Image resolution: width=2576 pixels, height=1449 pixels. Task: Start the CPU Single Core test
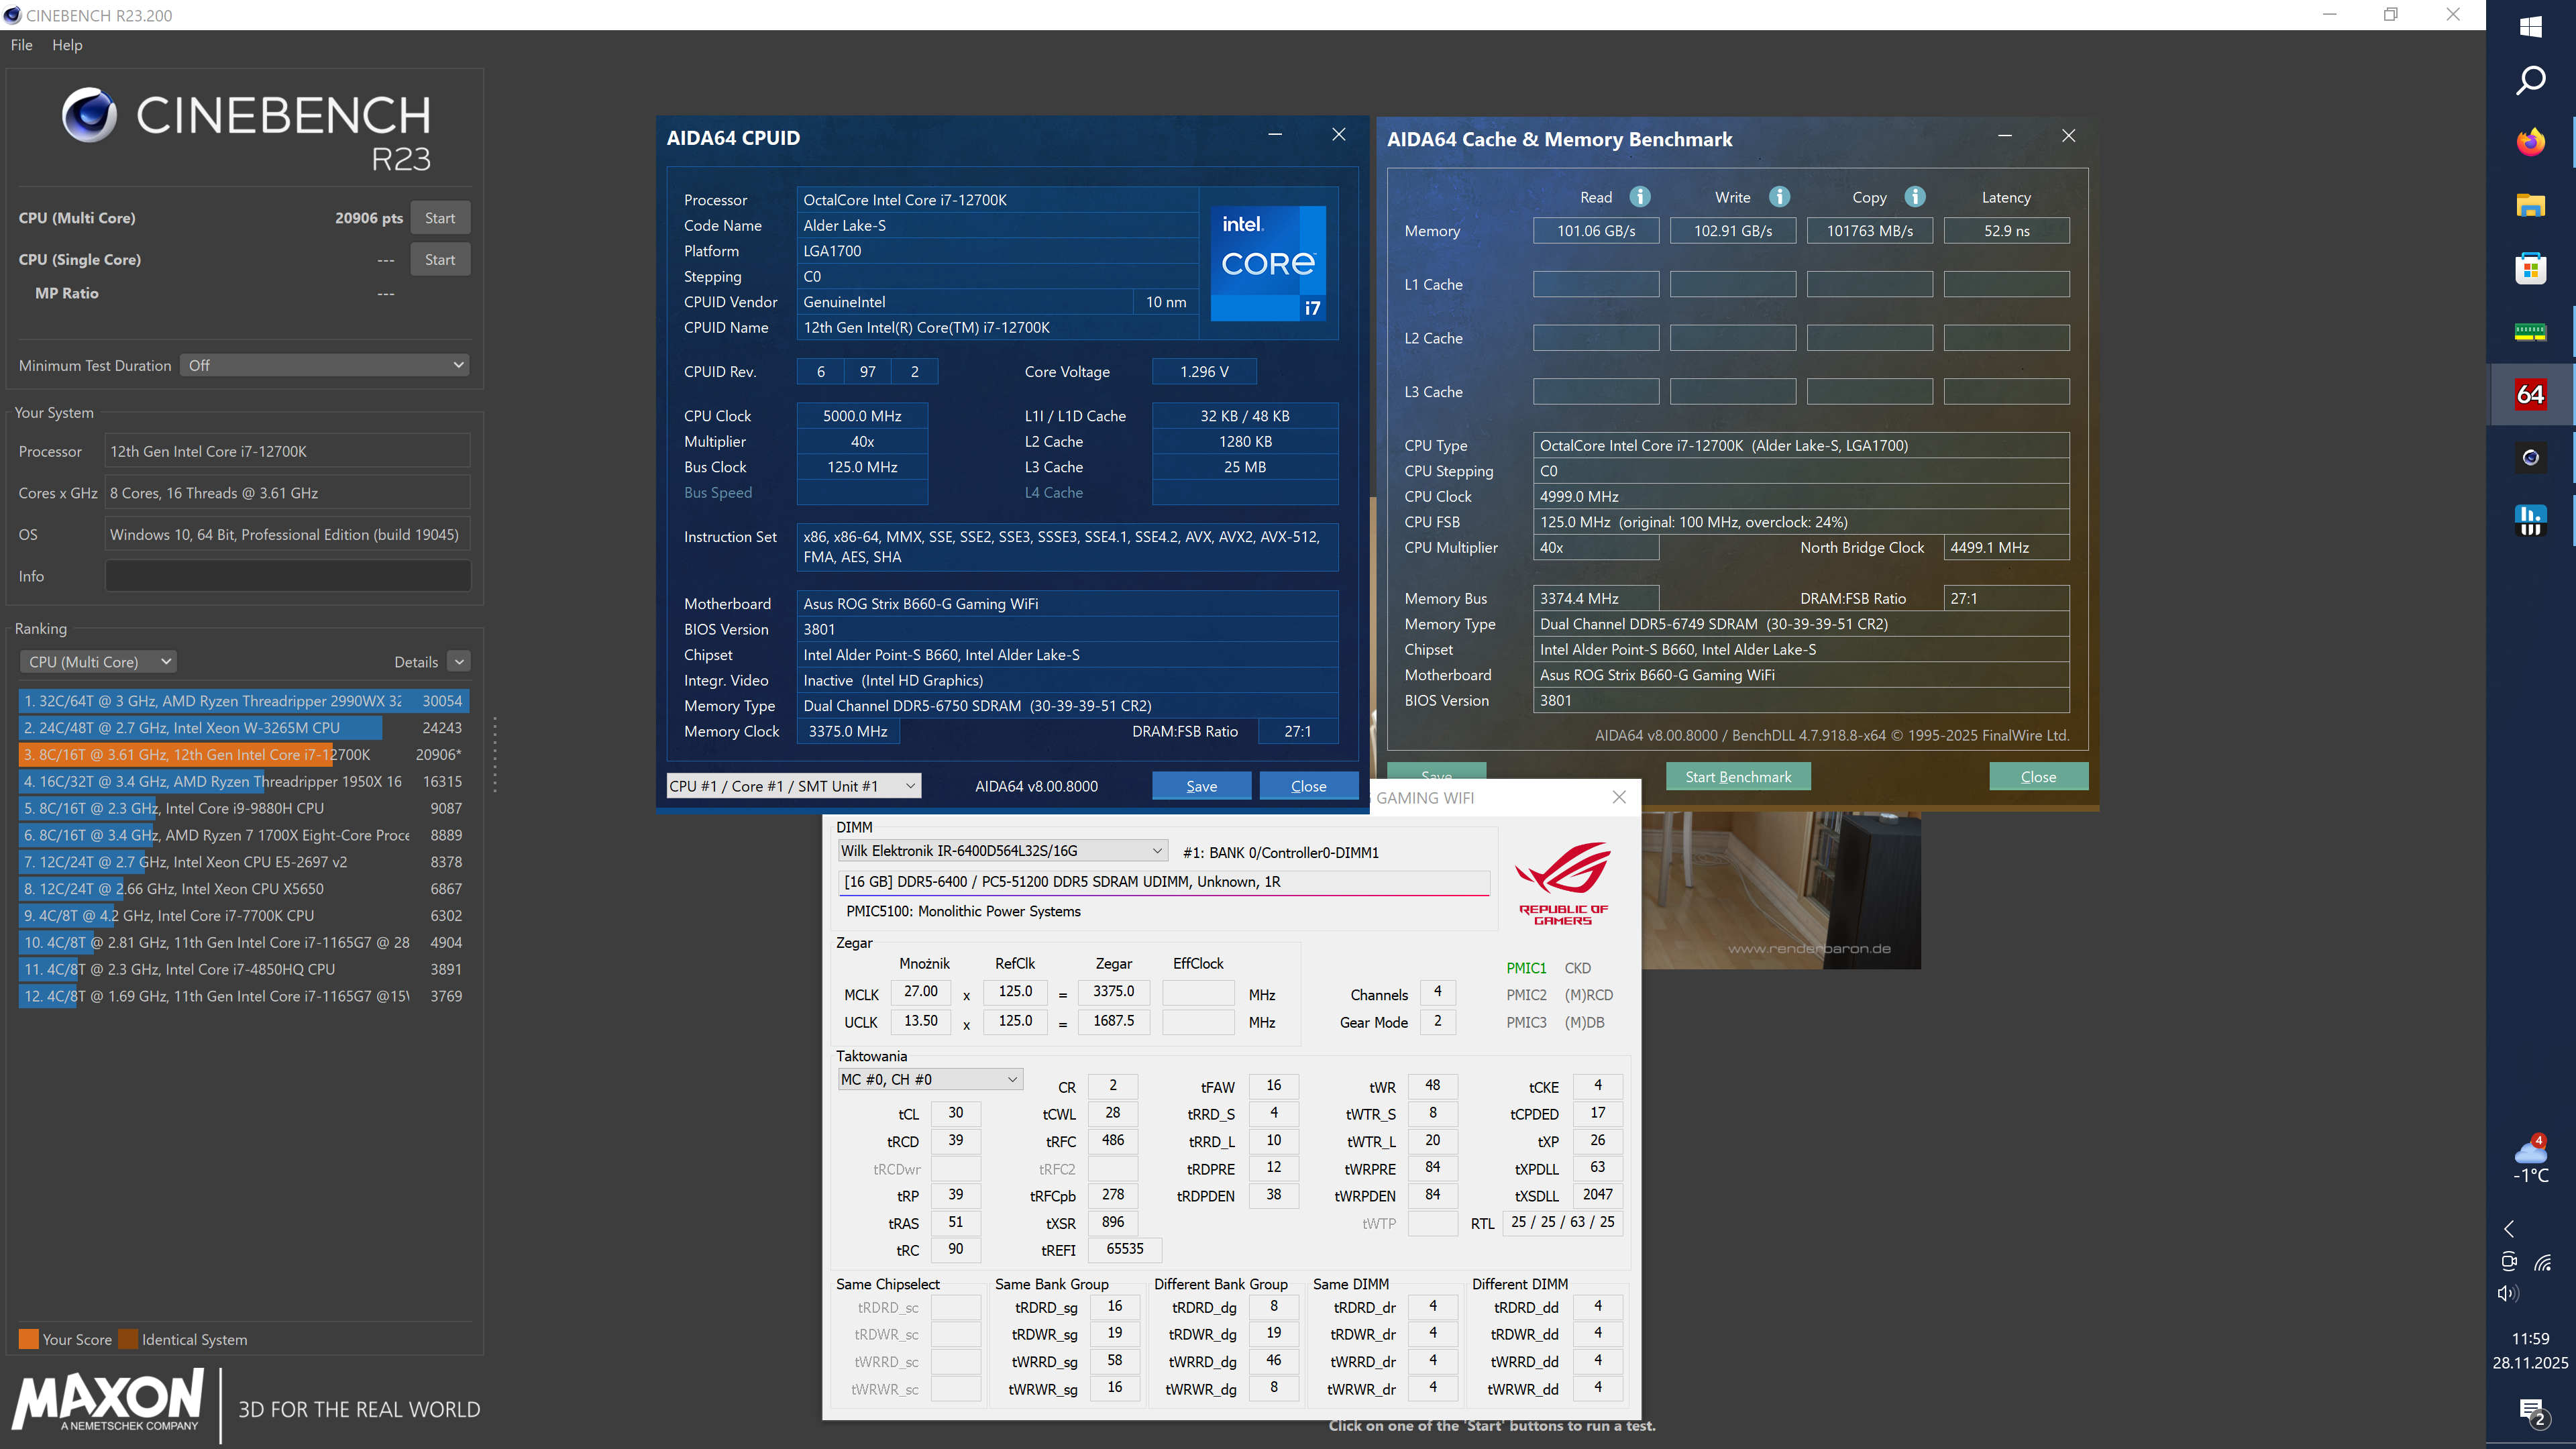[x=439, y=260]
